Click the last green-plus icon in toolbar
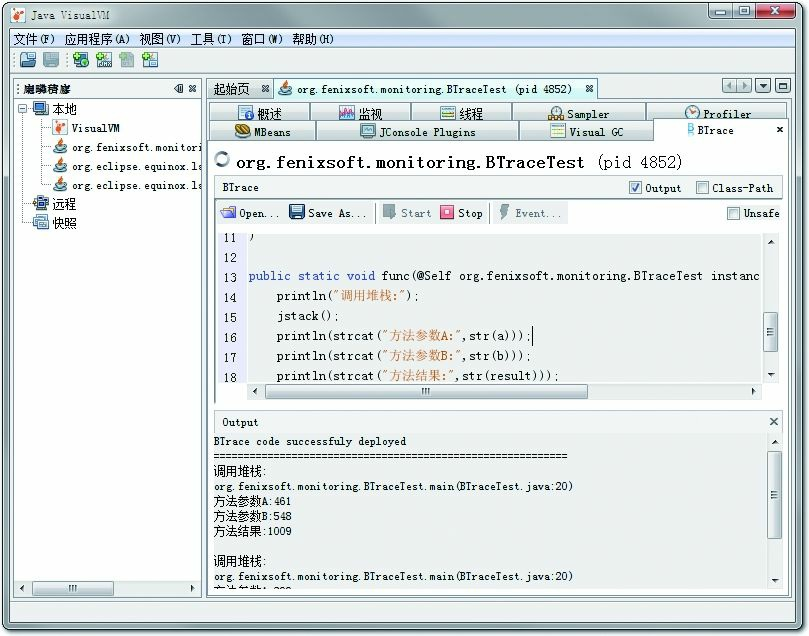Viewport: 809px width, 636px height. pos(150,60)
